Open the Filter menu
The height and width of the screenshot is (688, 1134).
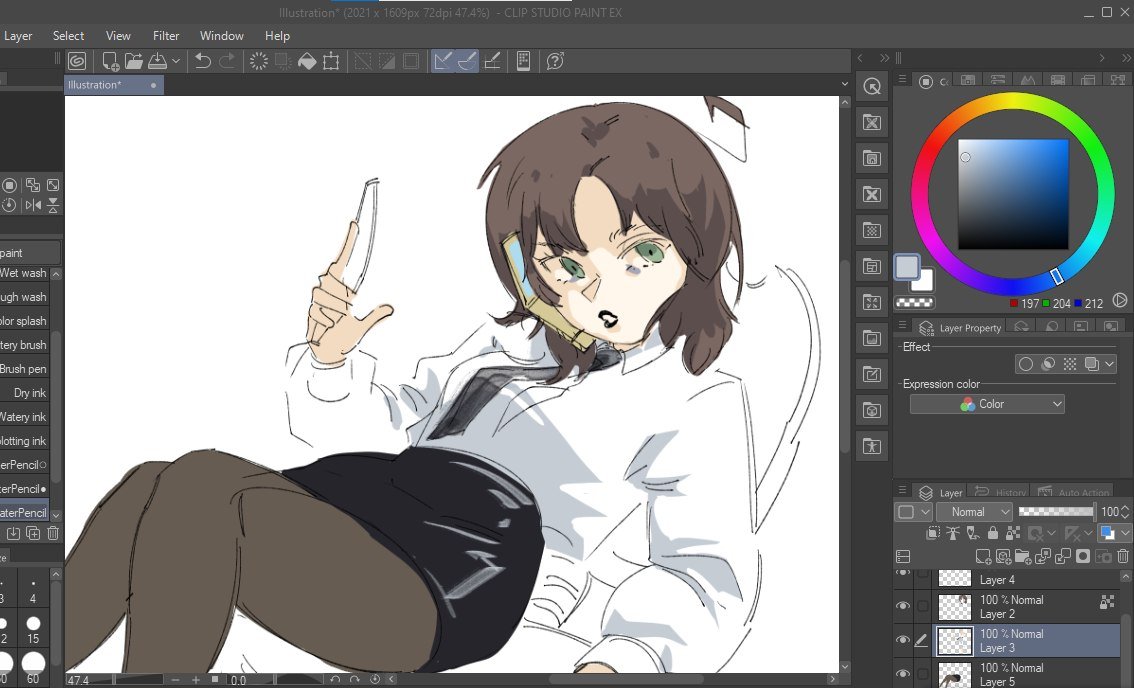(x=166, y=35)
